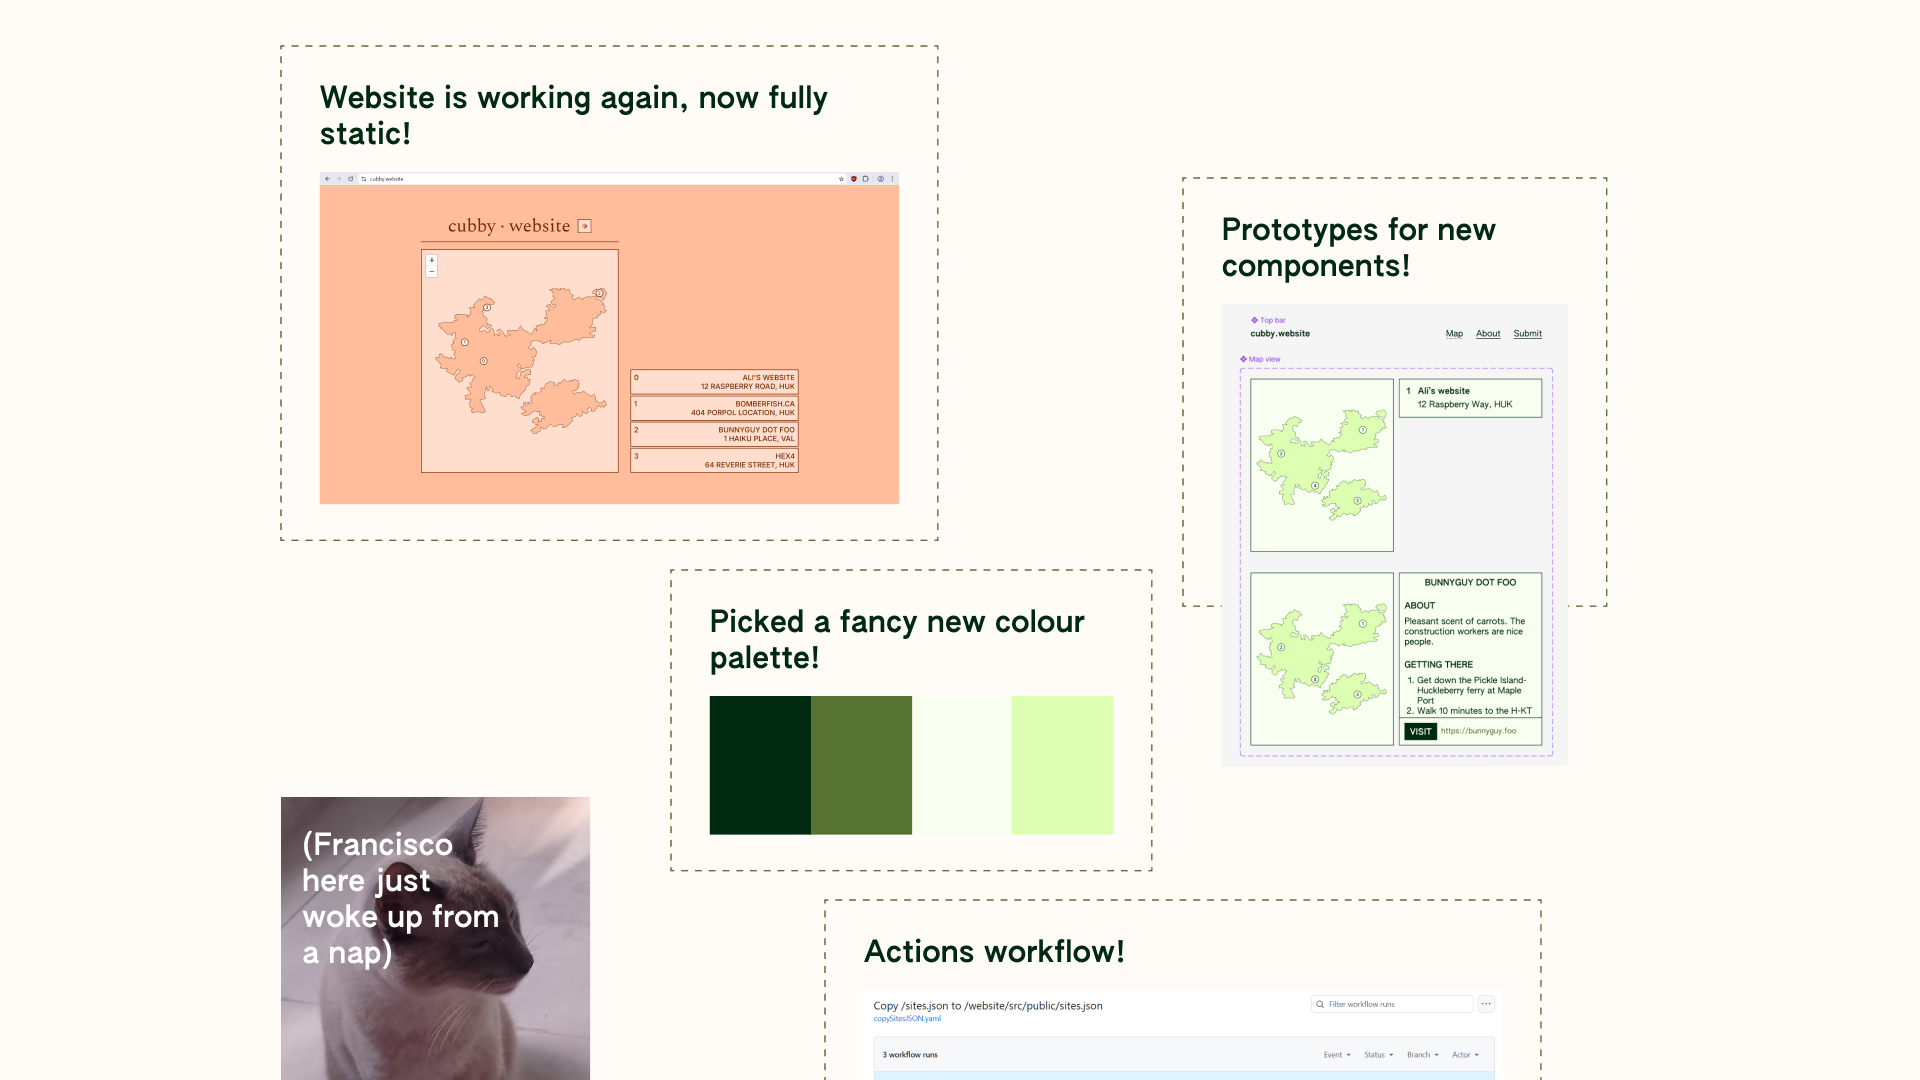Click the bookmark star icon

[841, 179]
